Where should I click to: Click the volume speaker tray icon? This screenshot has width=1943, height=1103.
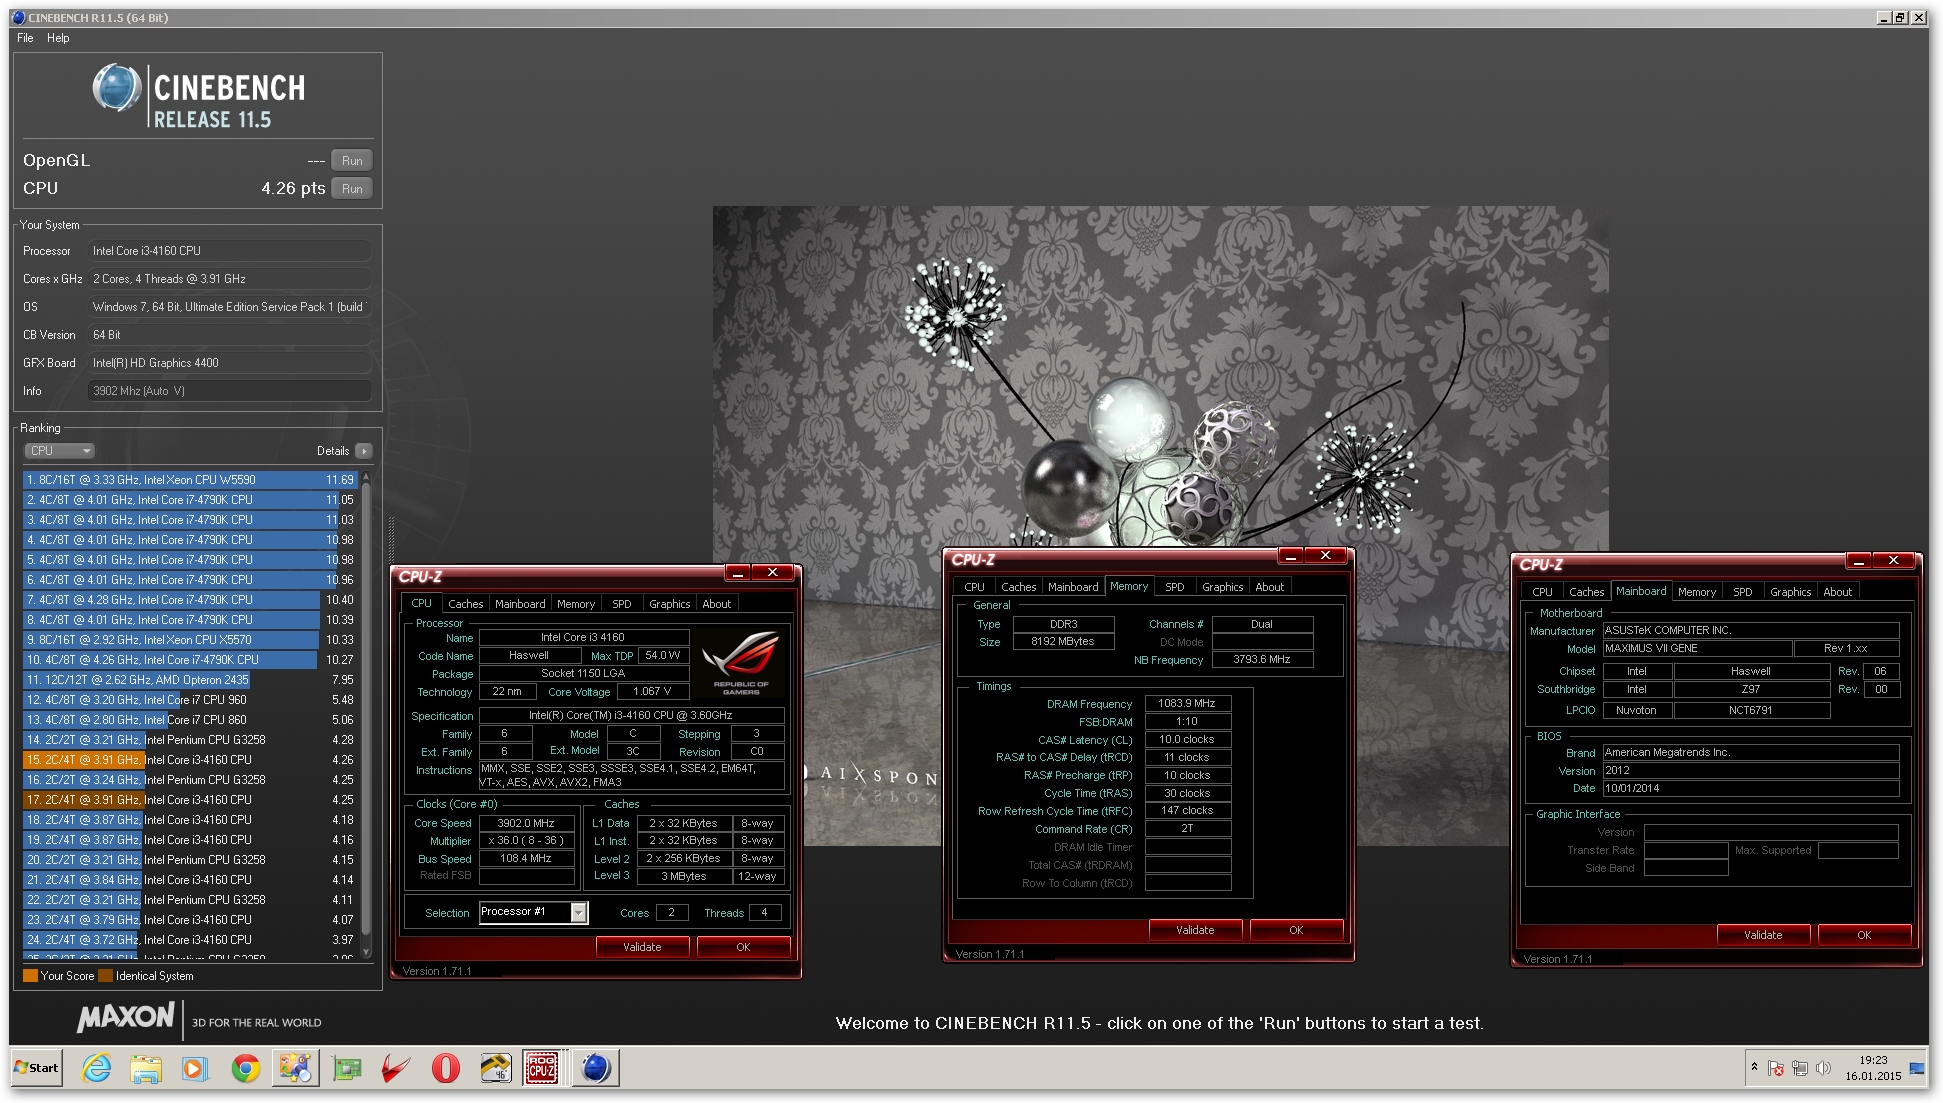[1823, 1068]
